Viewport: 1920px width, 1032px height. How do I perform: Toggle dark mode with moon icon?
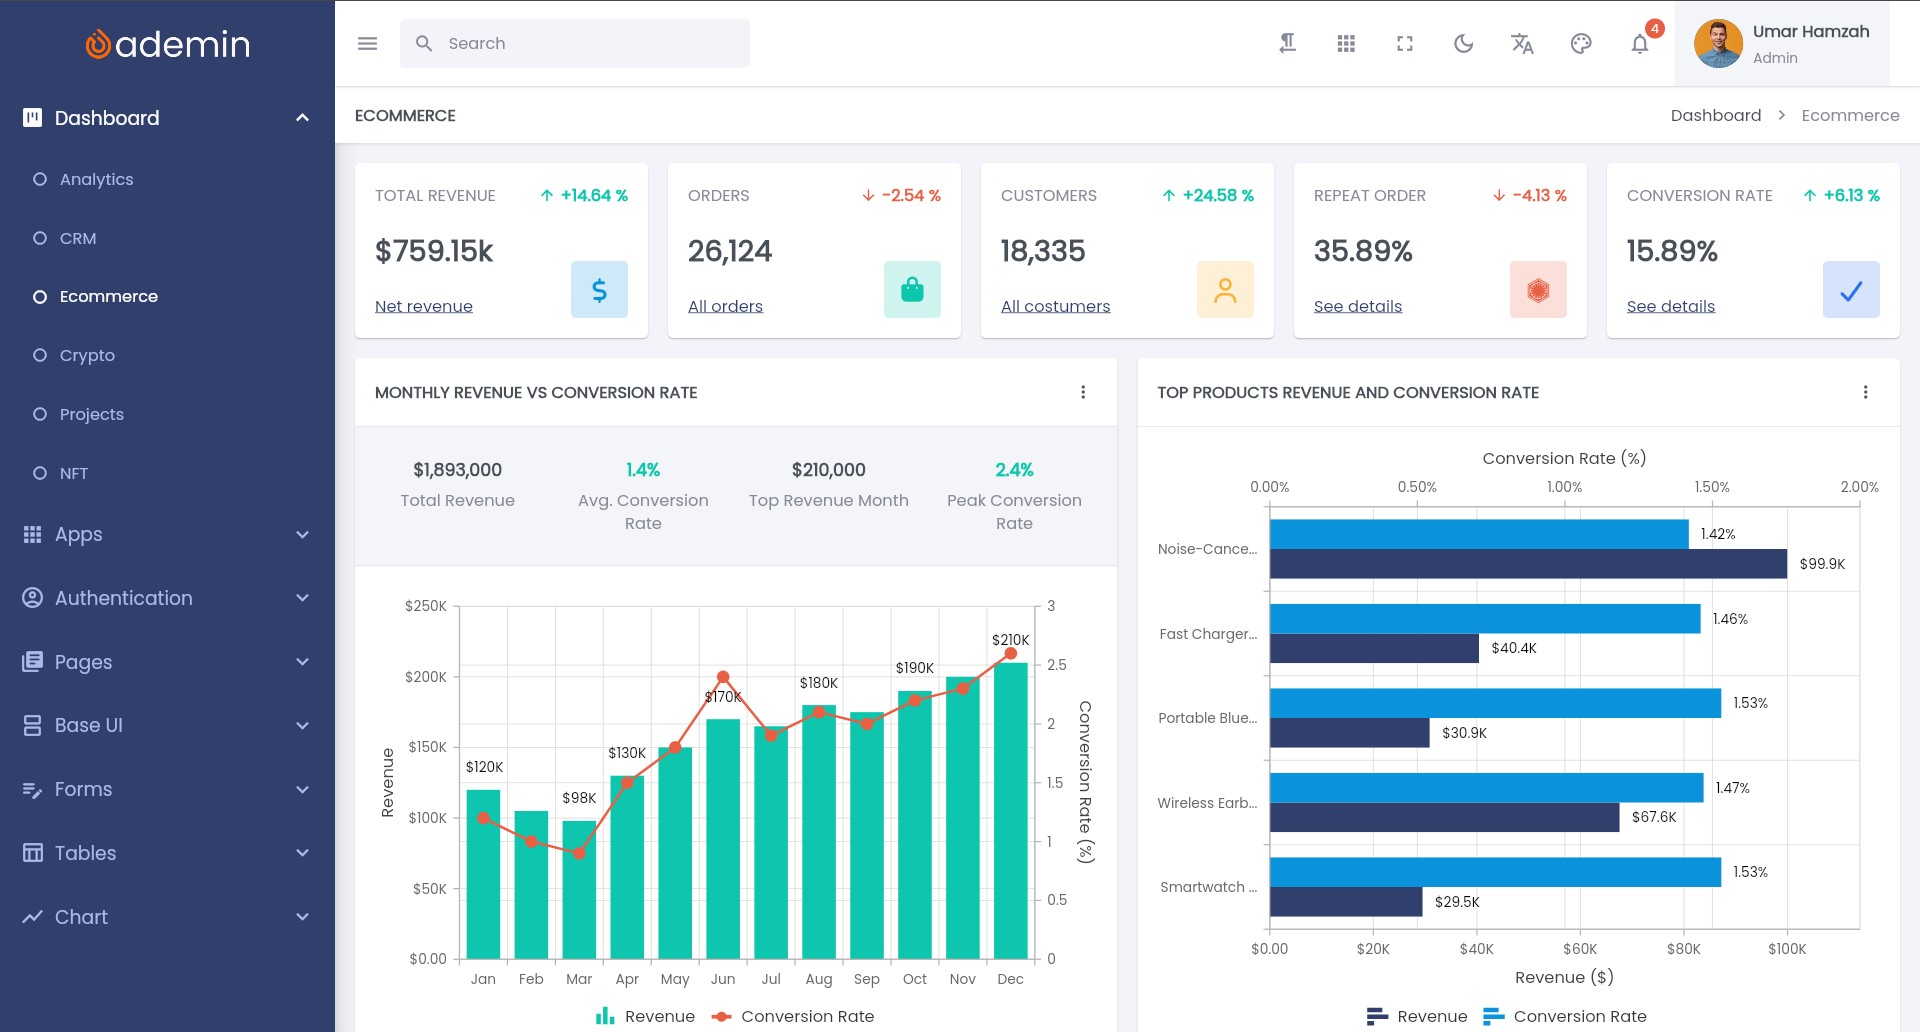(1464, 44)
